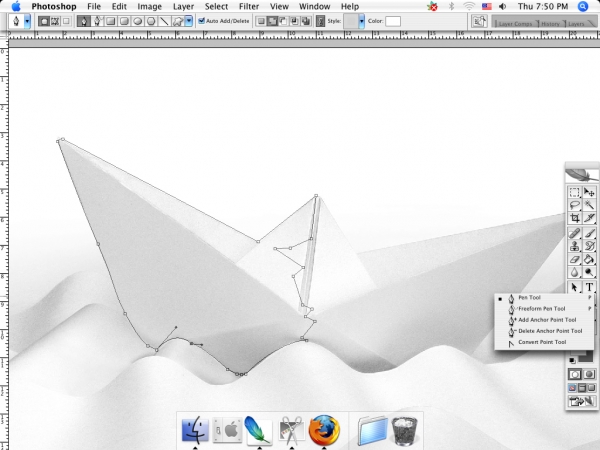Select the Healing Brush tool
The image size is (600, 450).
tap(574, 233)
